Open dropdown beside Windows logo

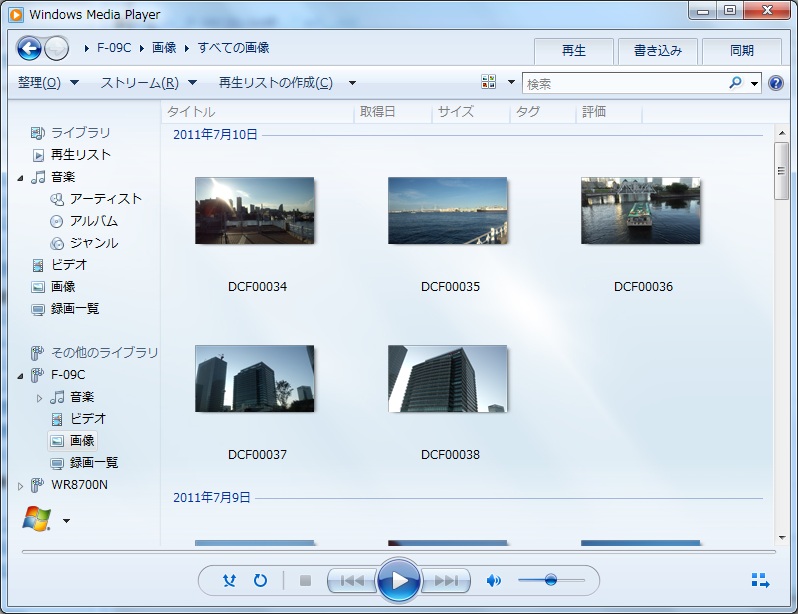66,521
